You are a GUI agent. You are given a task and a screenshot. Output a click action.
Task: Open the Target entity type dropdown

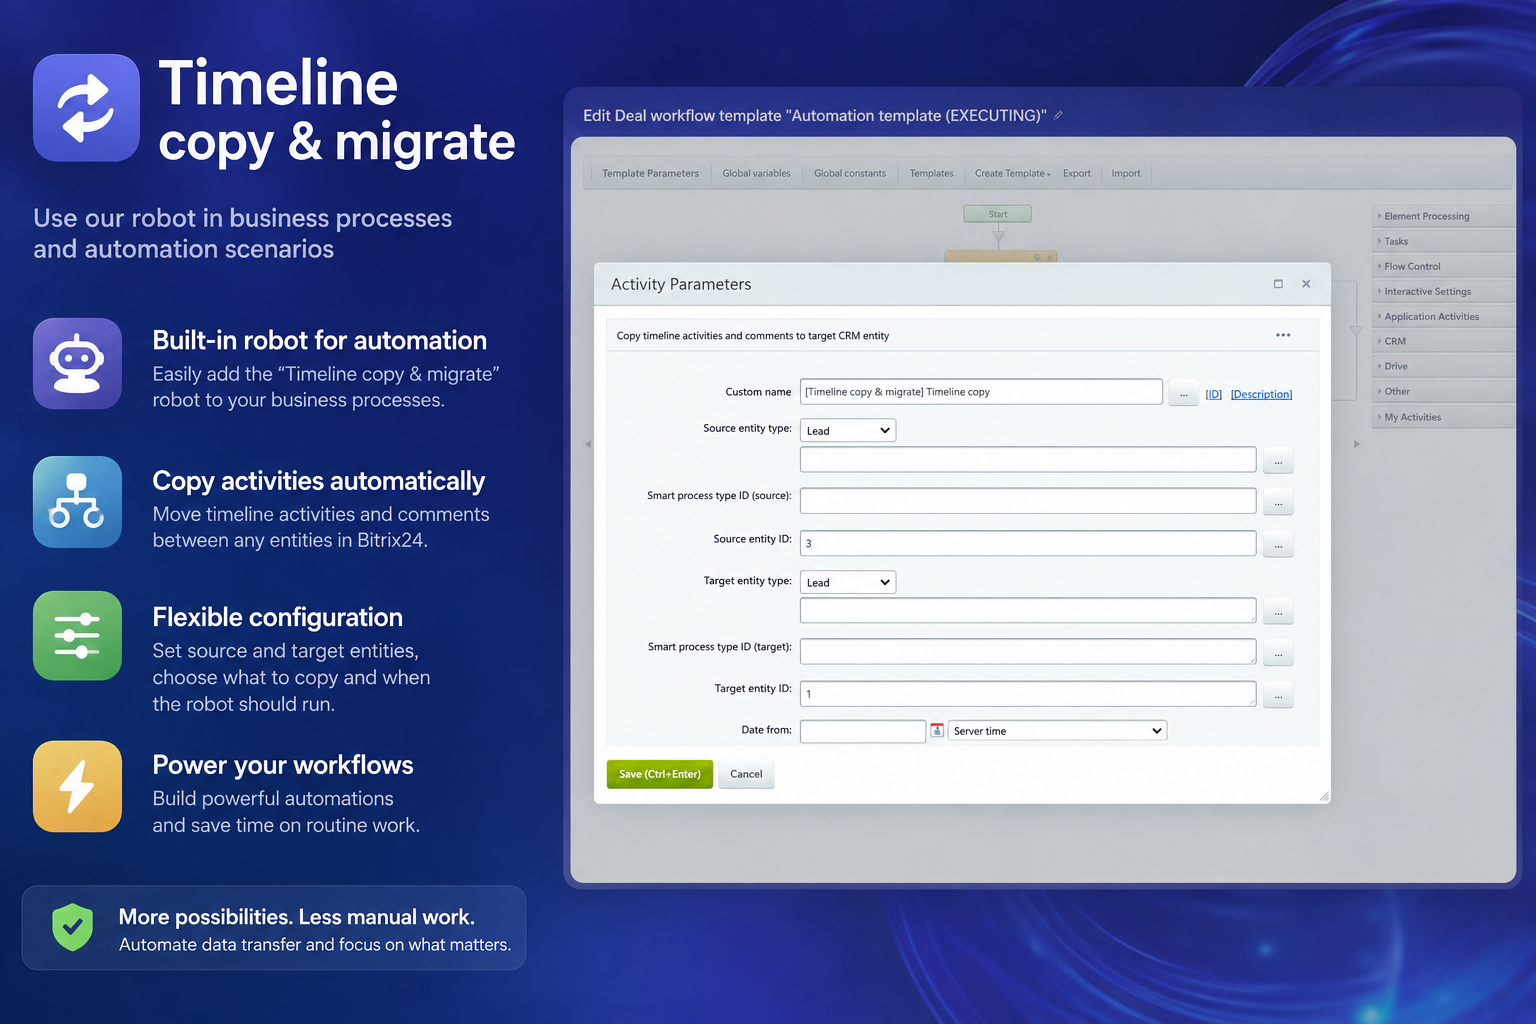click(848, 582)
